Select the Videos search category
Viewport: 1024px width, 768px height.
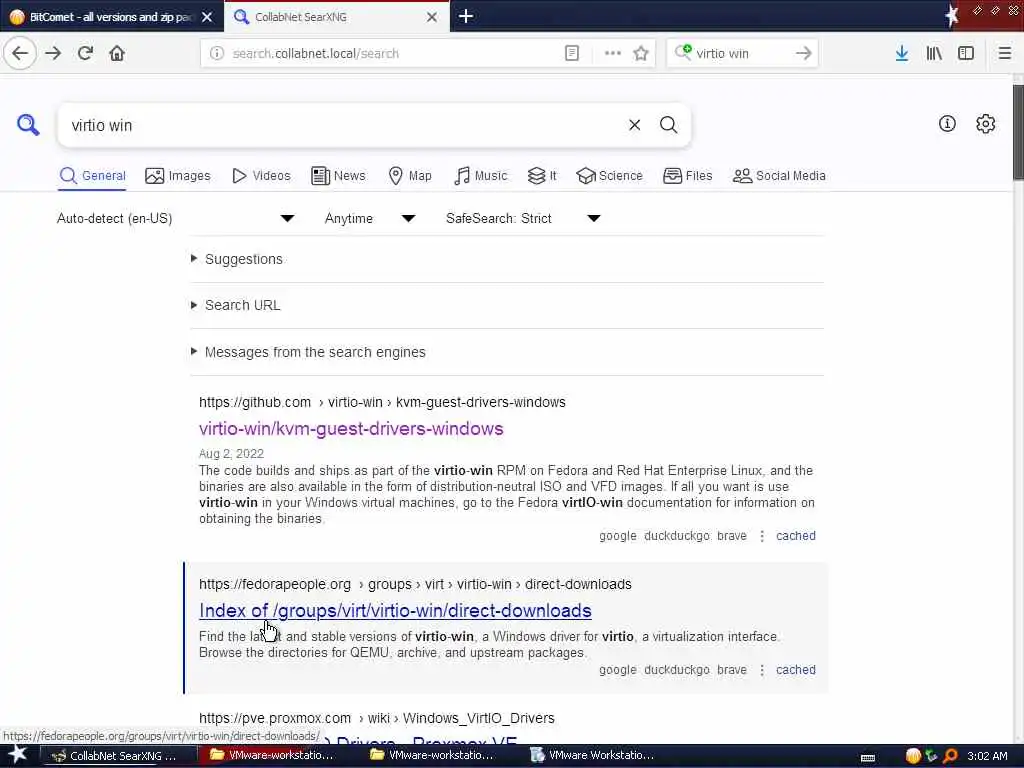tap(261, 176)
